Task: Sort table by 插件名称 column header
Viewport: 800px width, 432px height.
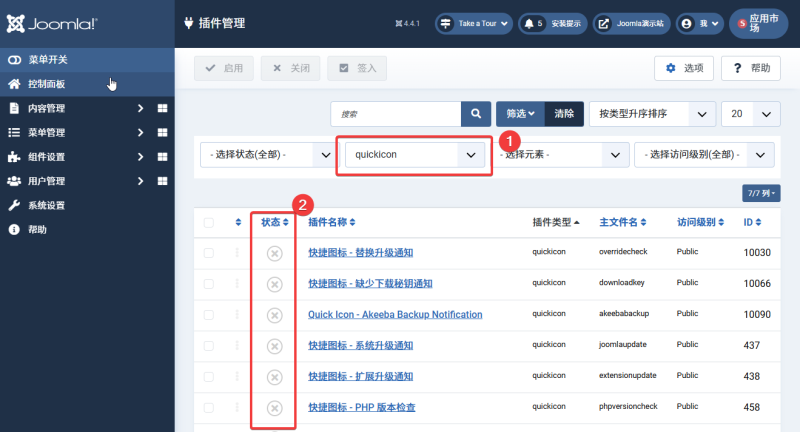Action: tap(331, 222)
